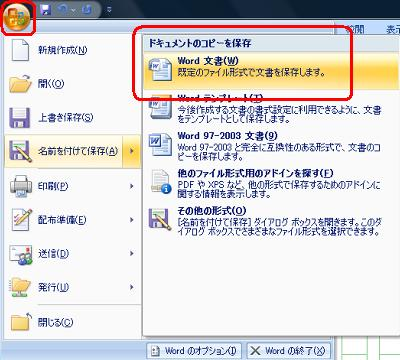This screenshot has width=400, height=360.
Task: Open Customize Quick Access Toolbar dropdown
Action: pyautogui.click(x=109, y=10)
